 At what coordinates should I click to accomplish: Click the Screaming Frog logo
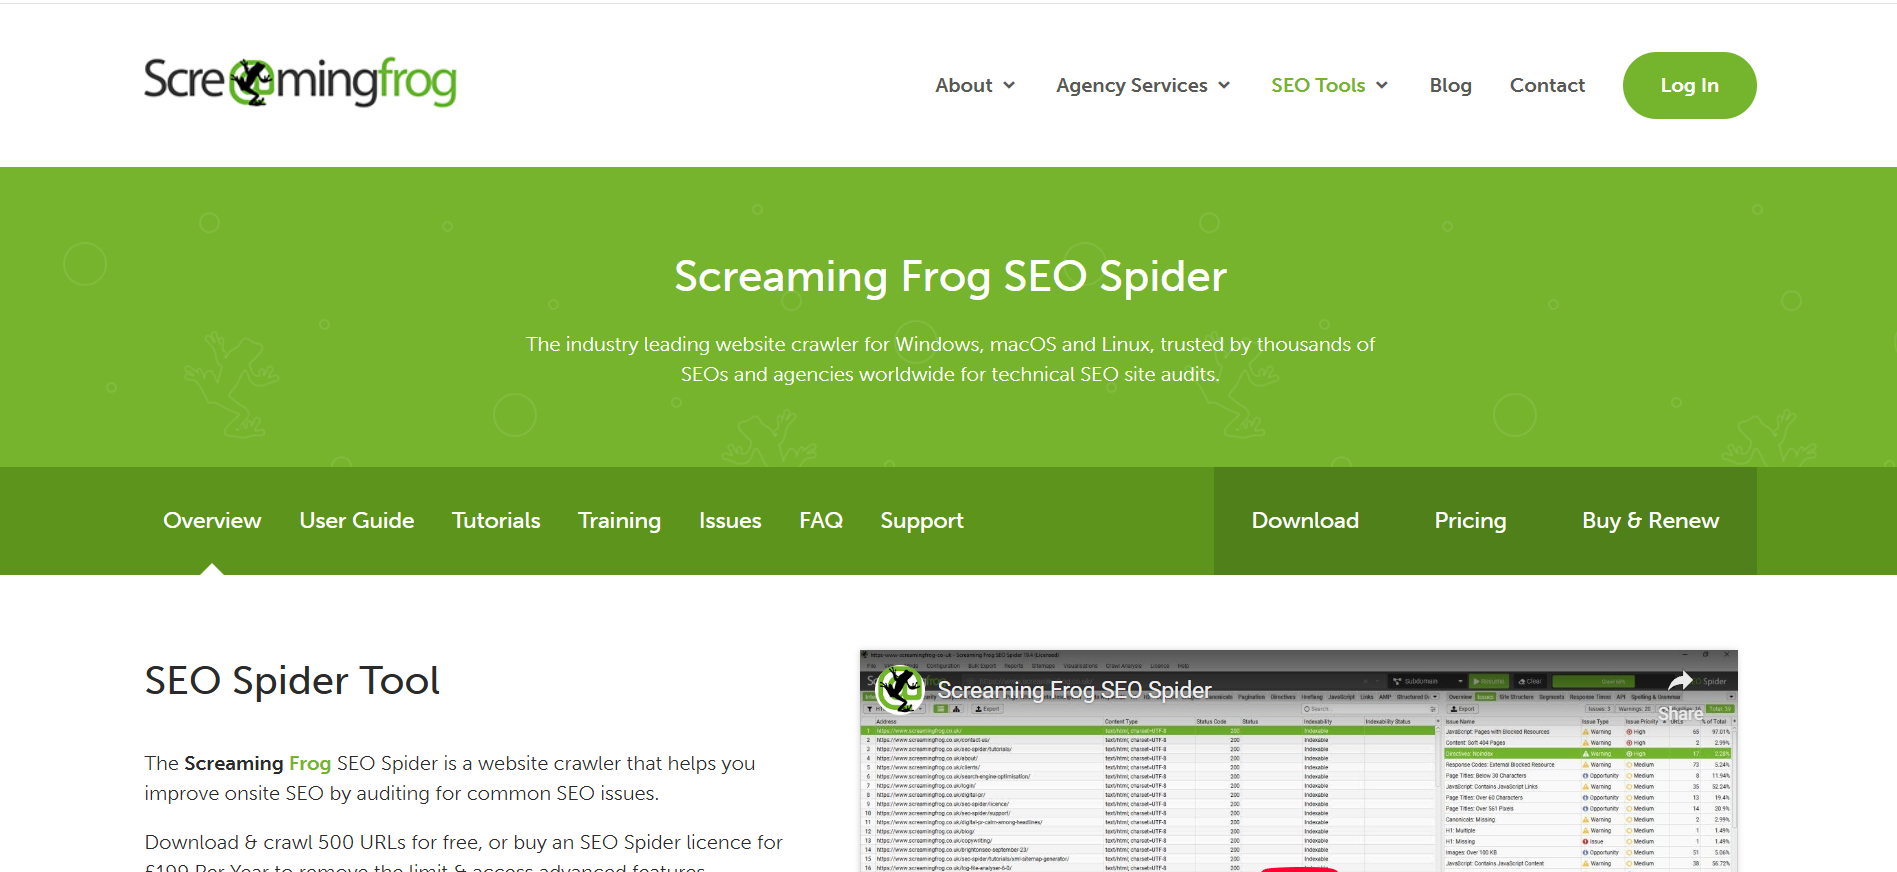tap(300, 82)
